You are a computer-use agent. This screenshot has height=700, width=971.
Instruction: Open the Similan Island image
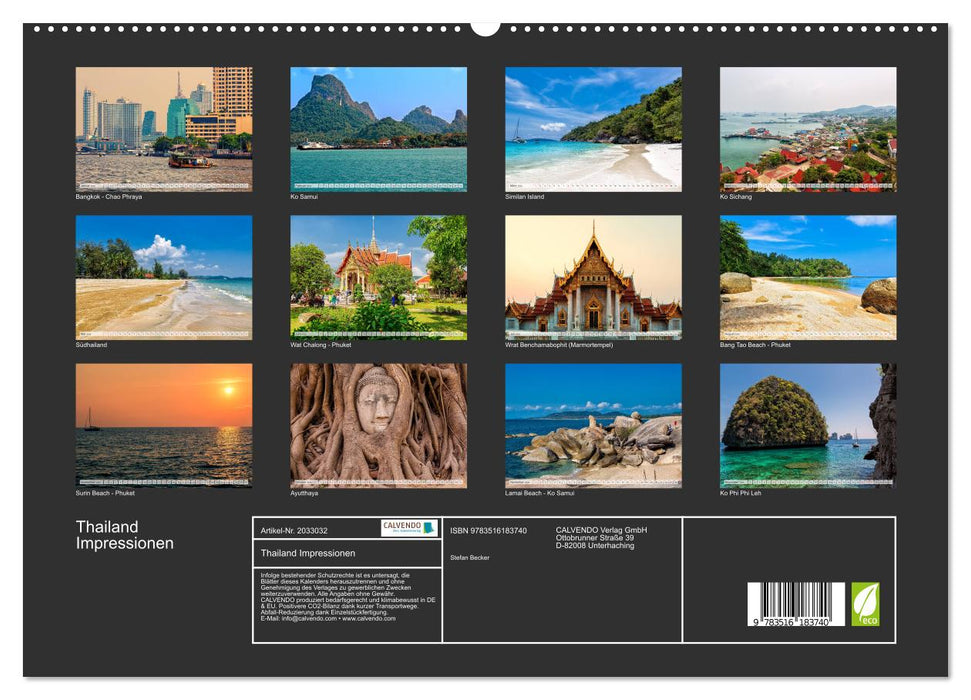tap(592, 128)
